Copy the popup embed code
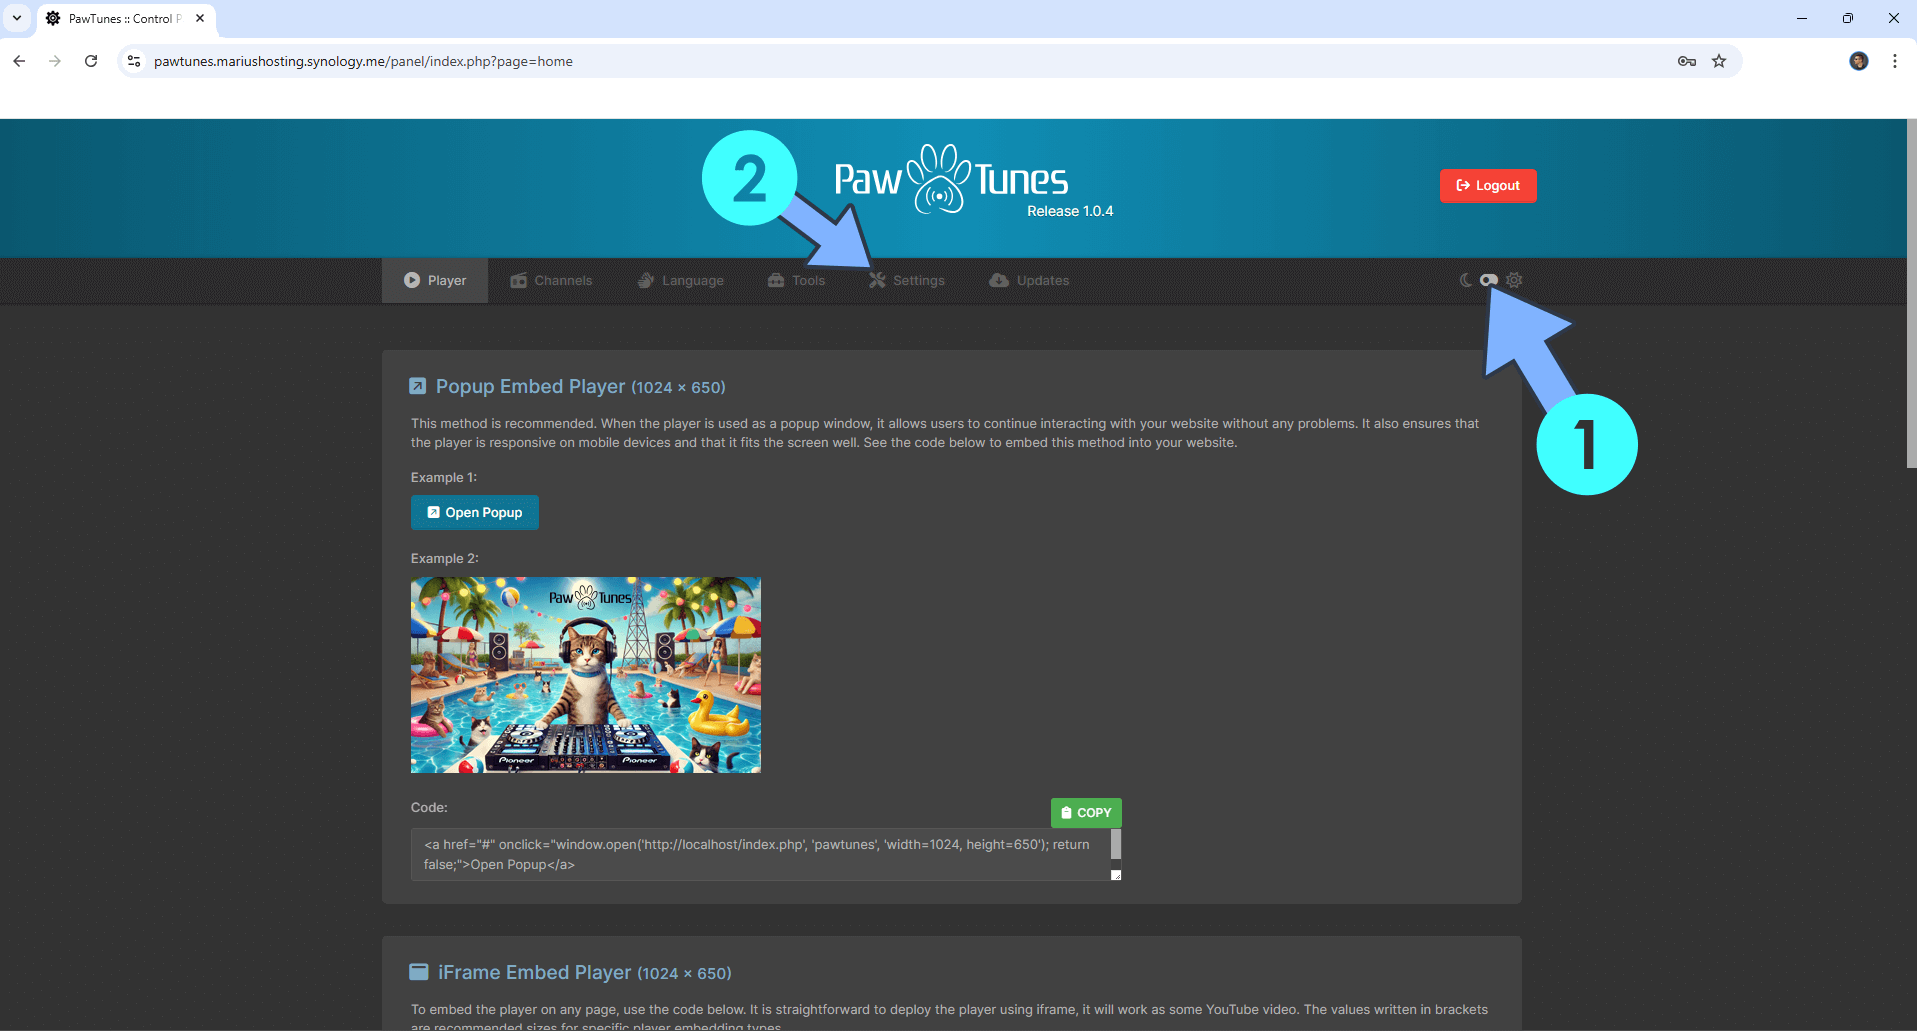The image size is (1917, 1031). tap(1086, 813)
